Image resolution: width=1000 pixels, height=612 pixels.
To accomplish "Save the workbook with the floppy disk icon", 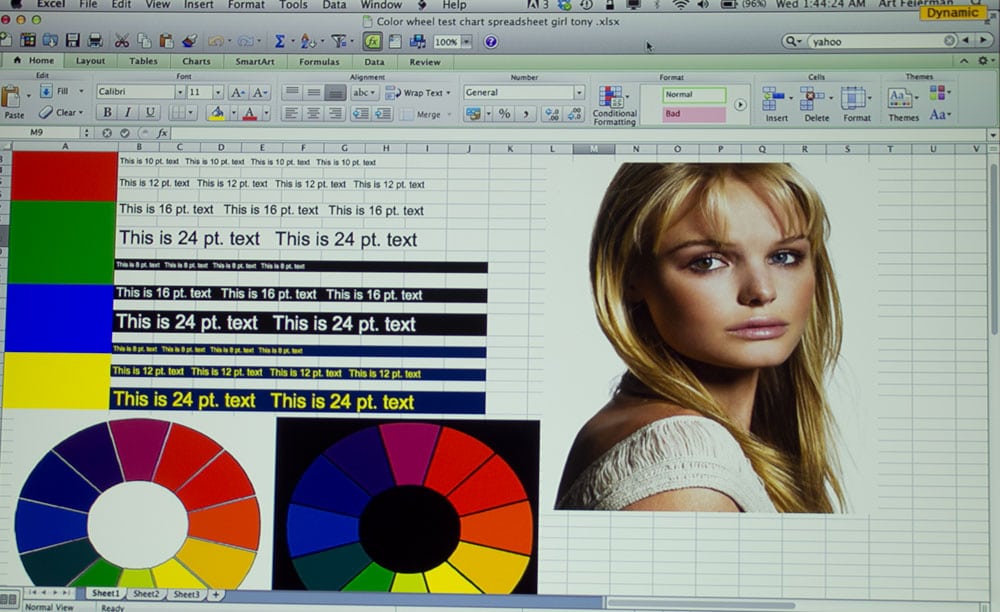I will click(x=72, y=41).
